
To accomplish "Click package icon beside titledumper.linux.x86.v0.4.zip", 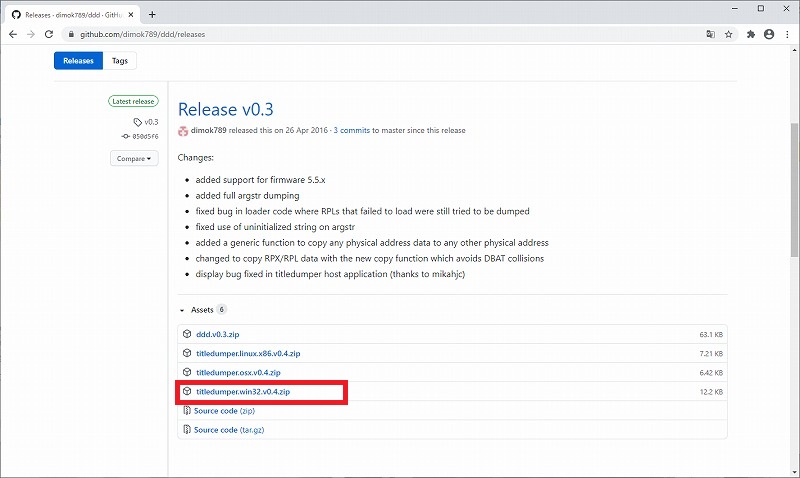I will point(187,353).
